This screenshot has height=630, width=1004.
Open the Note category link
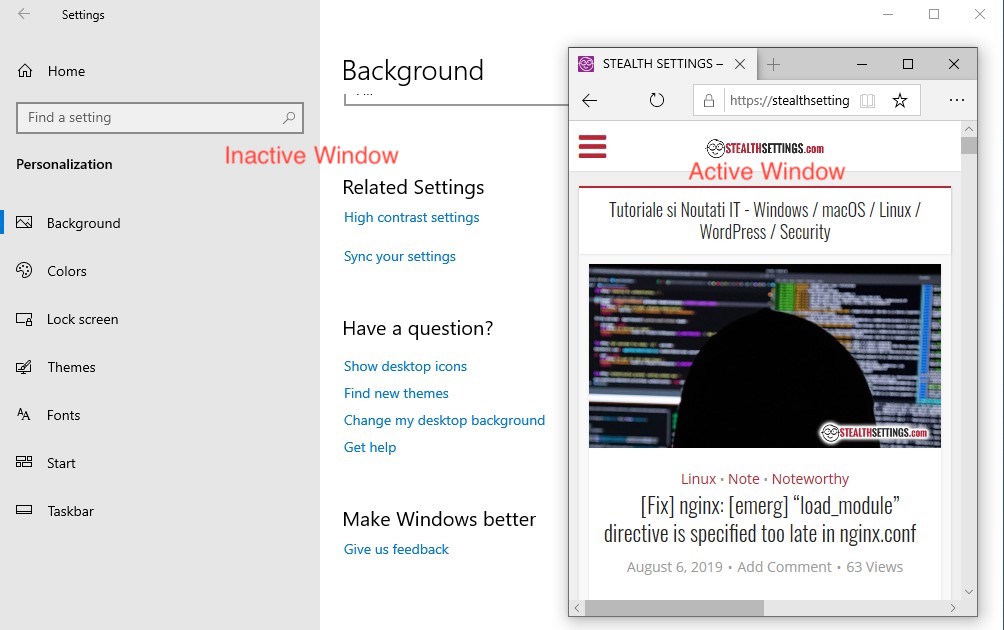pyautogui.click(x=743, y=479)
